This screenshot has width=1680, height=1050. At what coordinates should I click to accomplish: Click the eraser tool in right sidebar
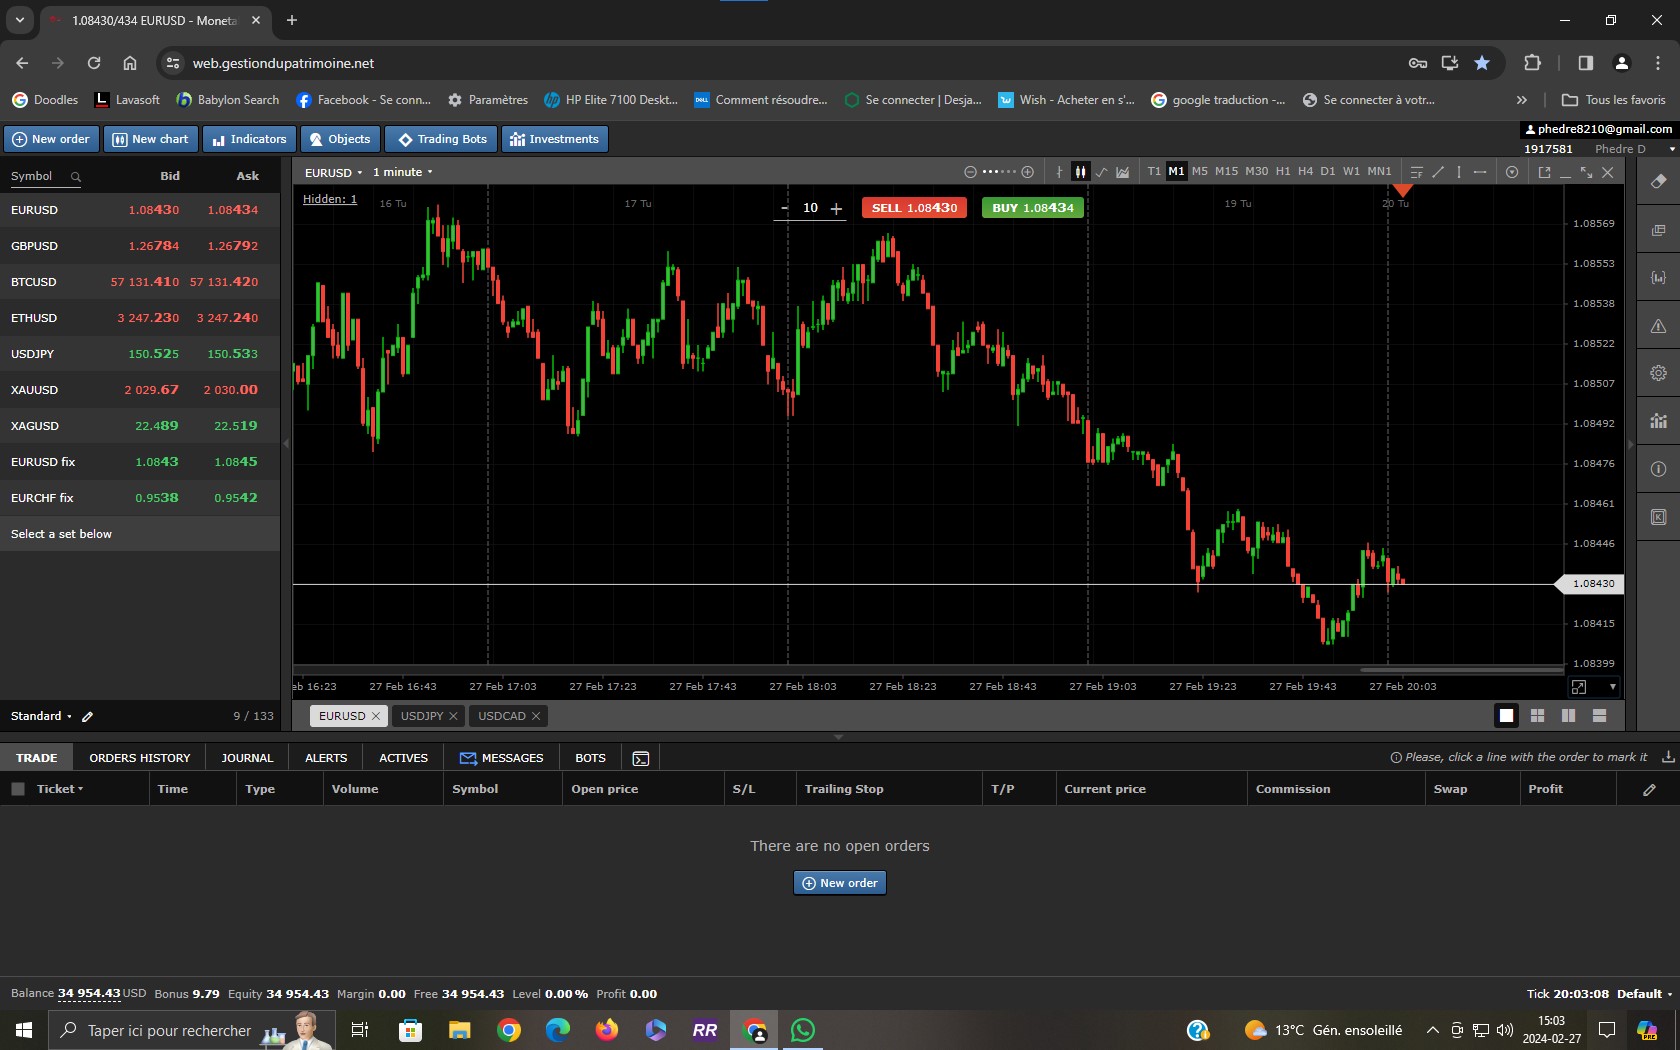click(1658, 181)
